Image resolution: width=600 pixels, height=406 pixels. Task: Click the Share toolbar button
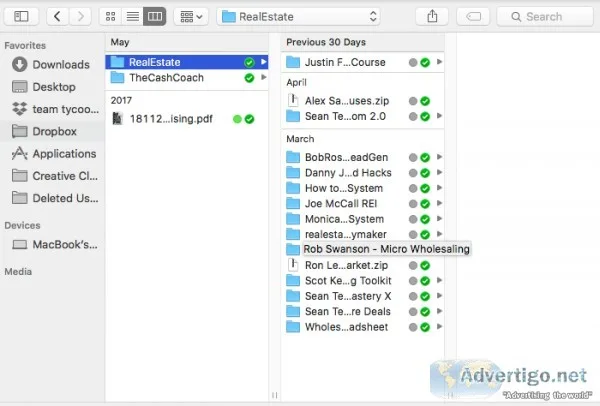(x=432, y=16)
